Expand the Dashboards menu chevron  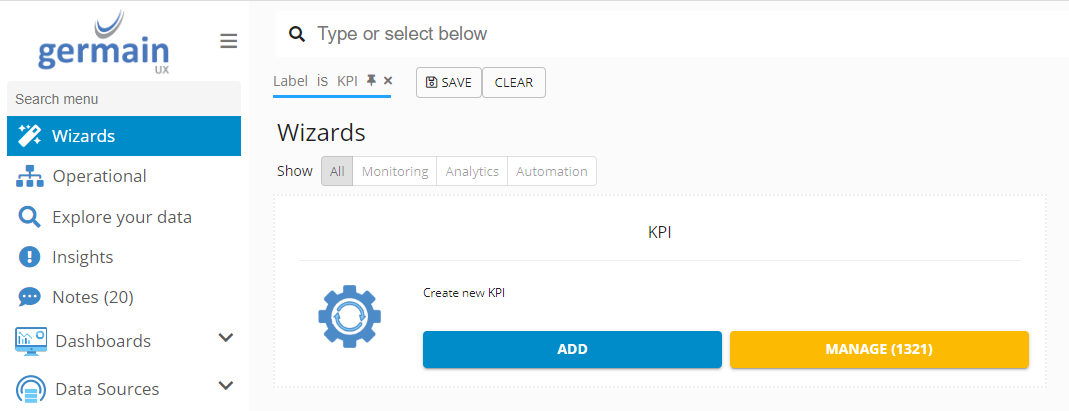point(226,338)
